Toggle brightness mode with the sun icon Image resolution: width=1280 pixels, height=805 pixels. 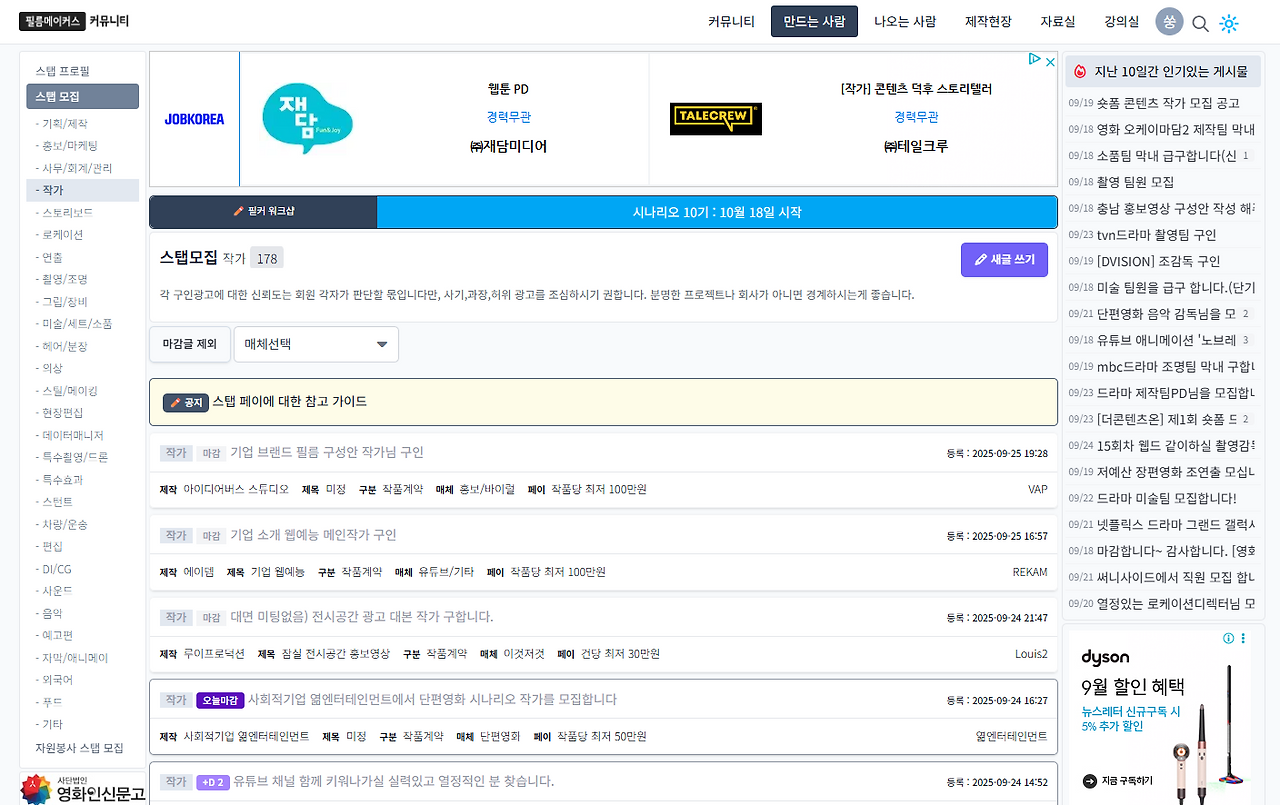[1228, 23]
